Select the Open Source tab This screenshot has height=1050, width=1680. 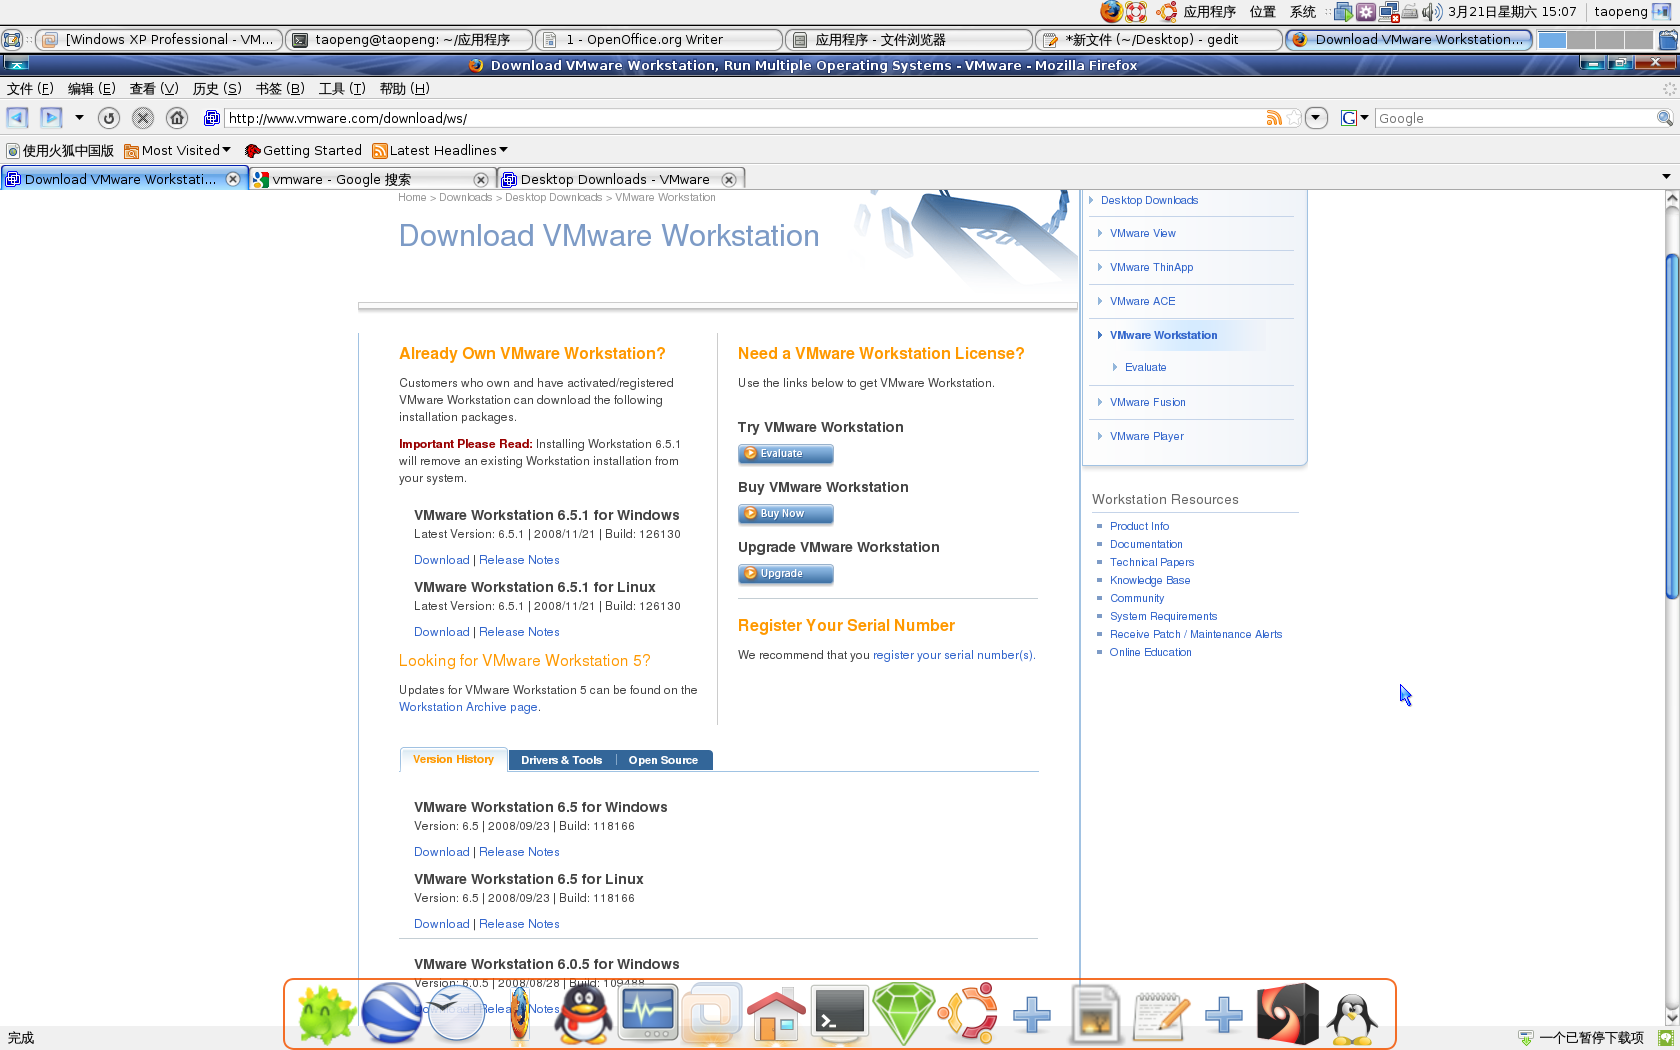click(x=663, y=760)
